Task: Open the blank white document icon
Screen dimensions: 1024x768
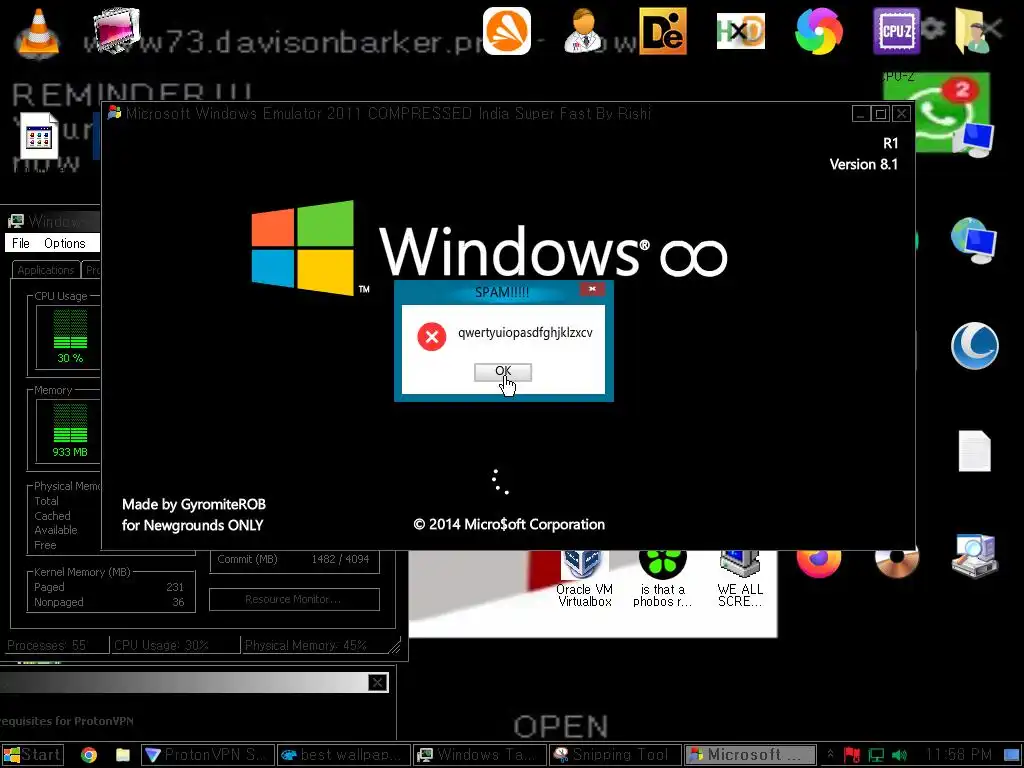Action: point(974,451)
